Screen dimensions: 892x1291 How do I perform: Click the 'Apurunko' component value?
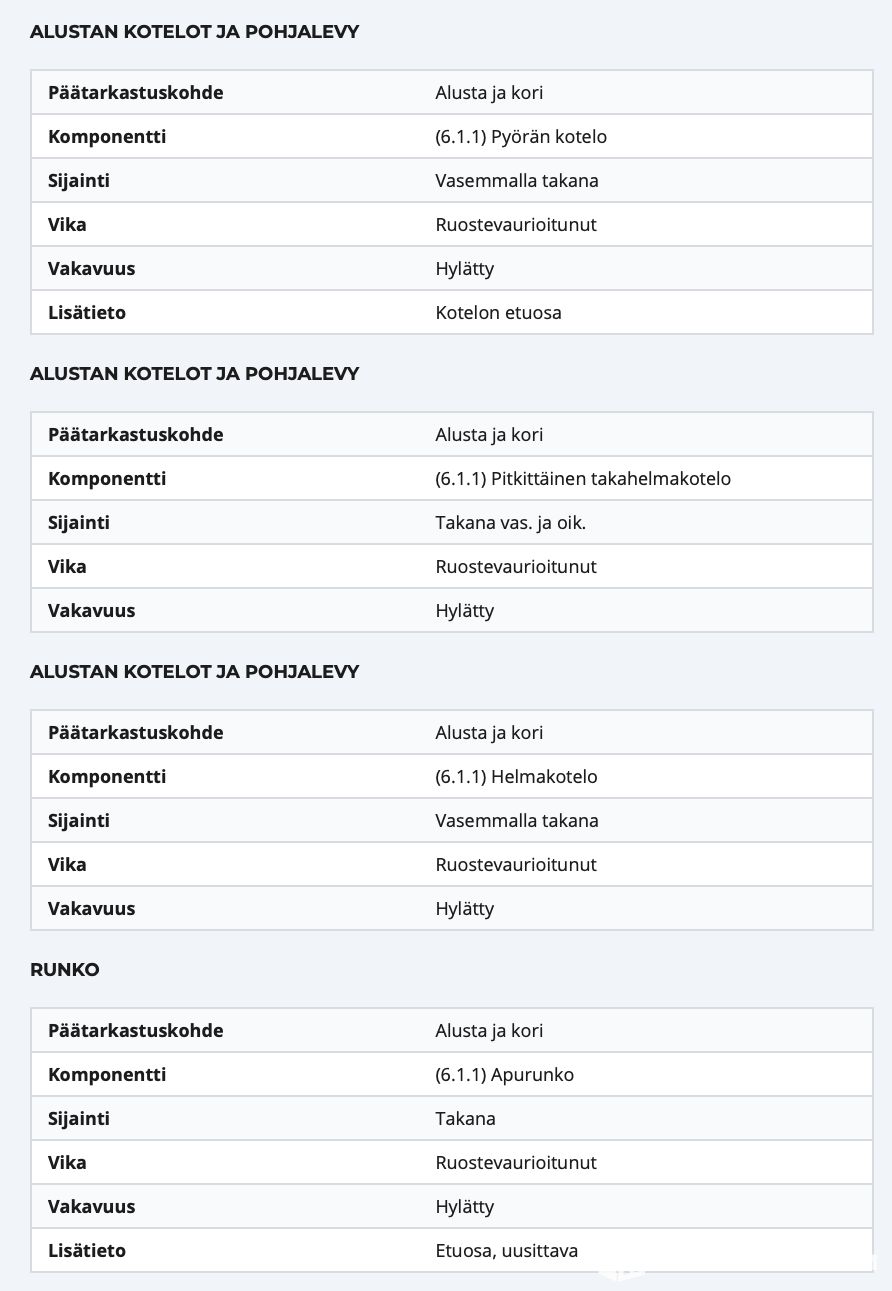click(504, 1075)
